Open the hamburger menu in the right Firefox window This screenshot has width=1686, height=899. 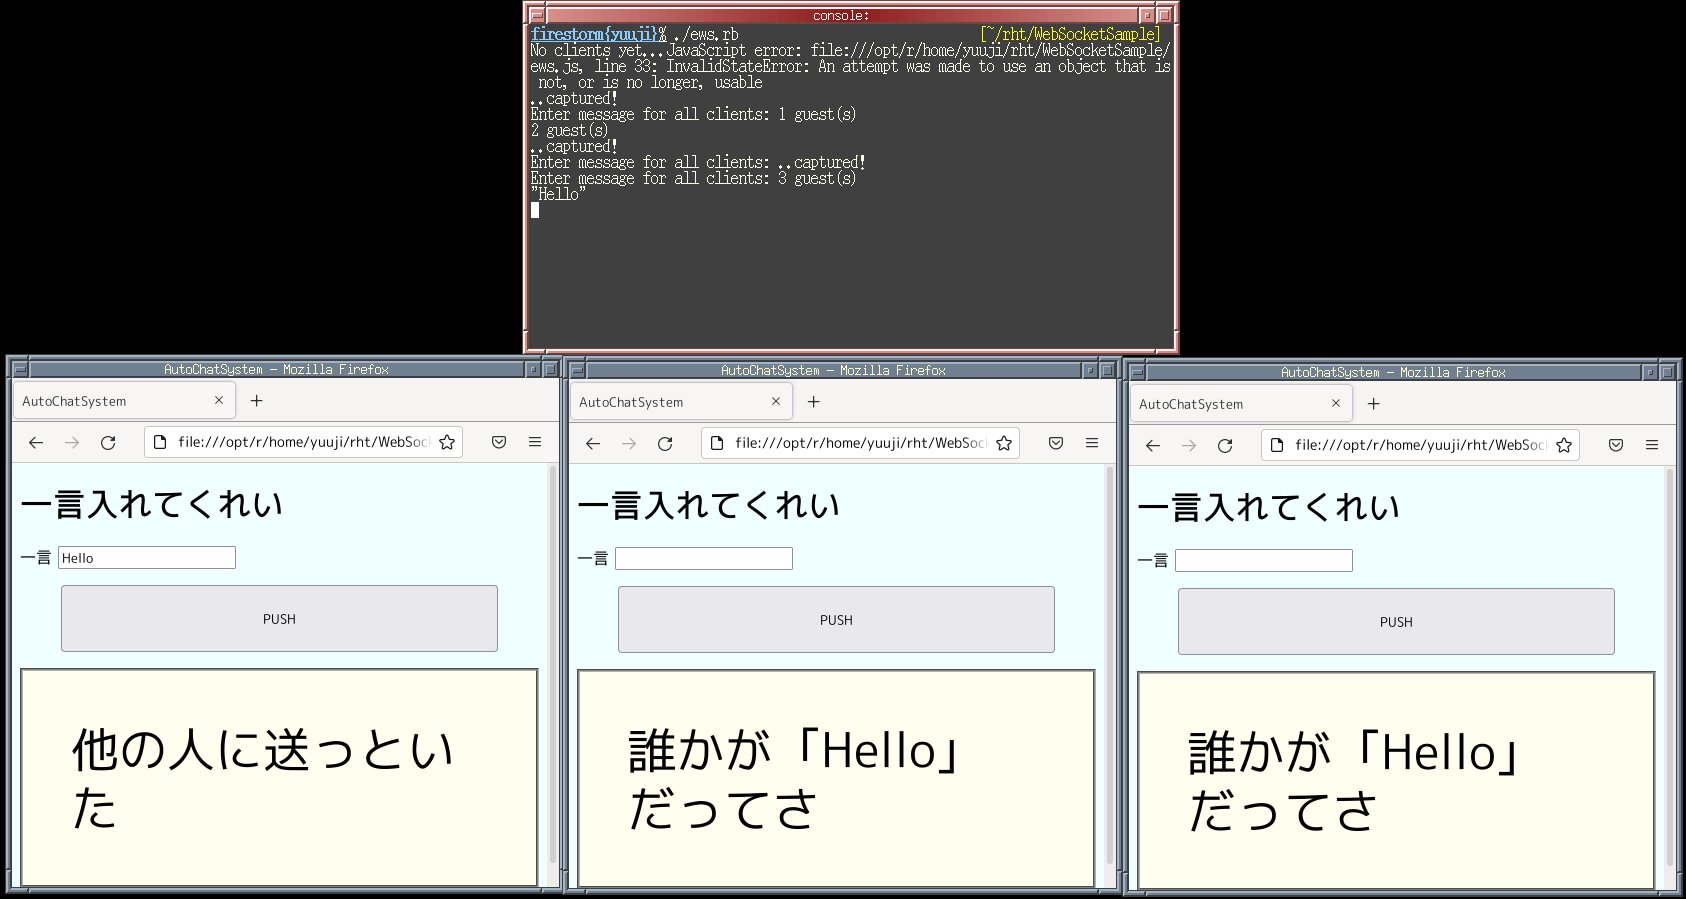click(x=1651, y=446)
